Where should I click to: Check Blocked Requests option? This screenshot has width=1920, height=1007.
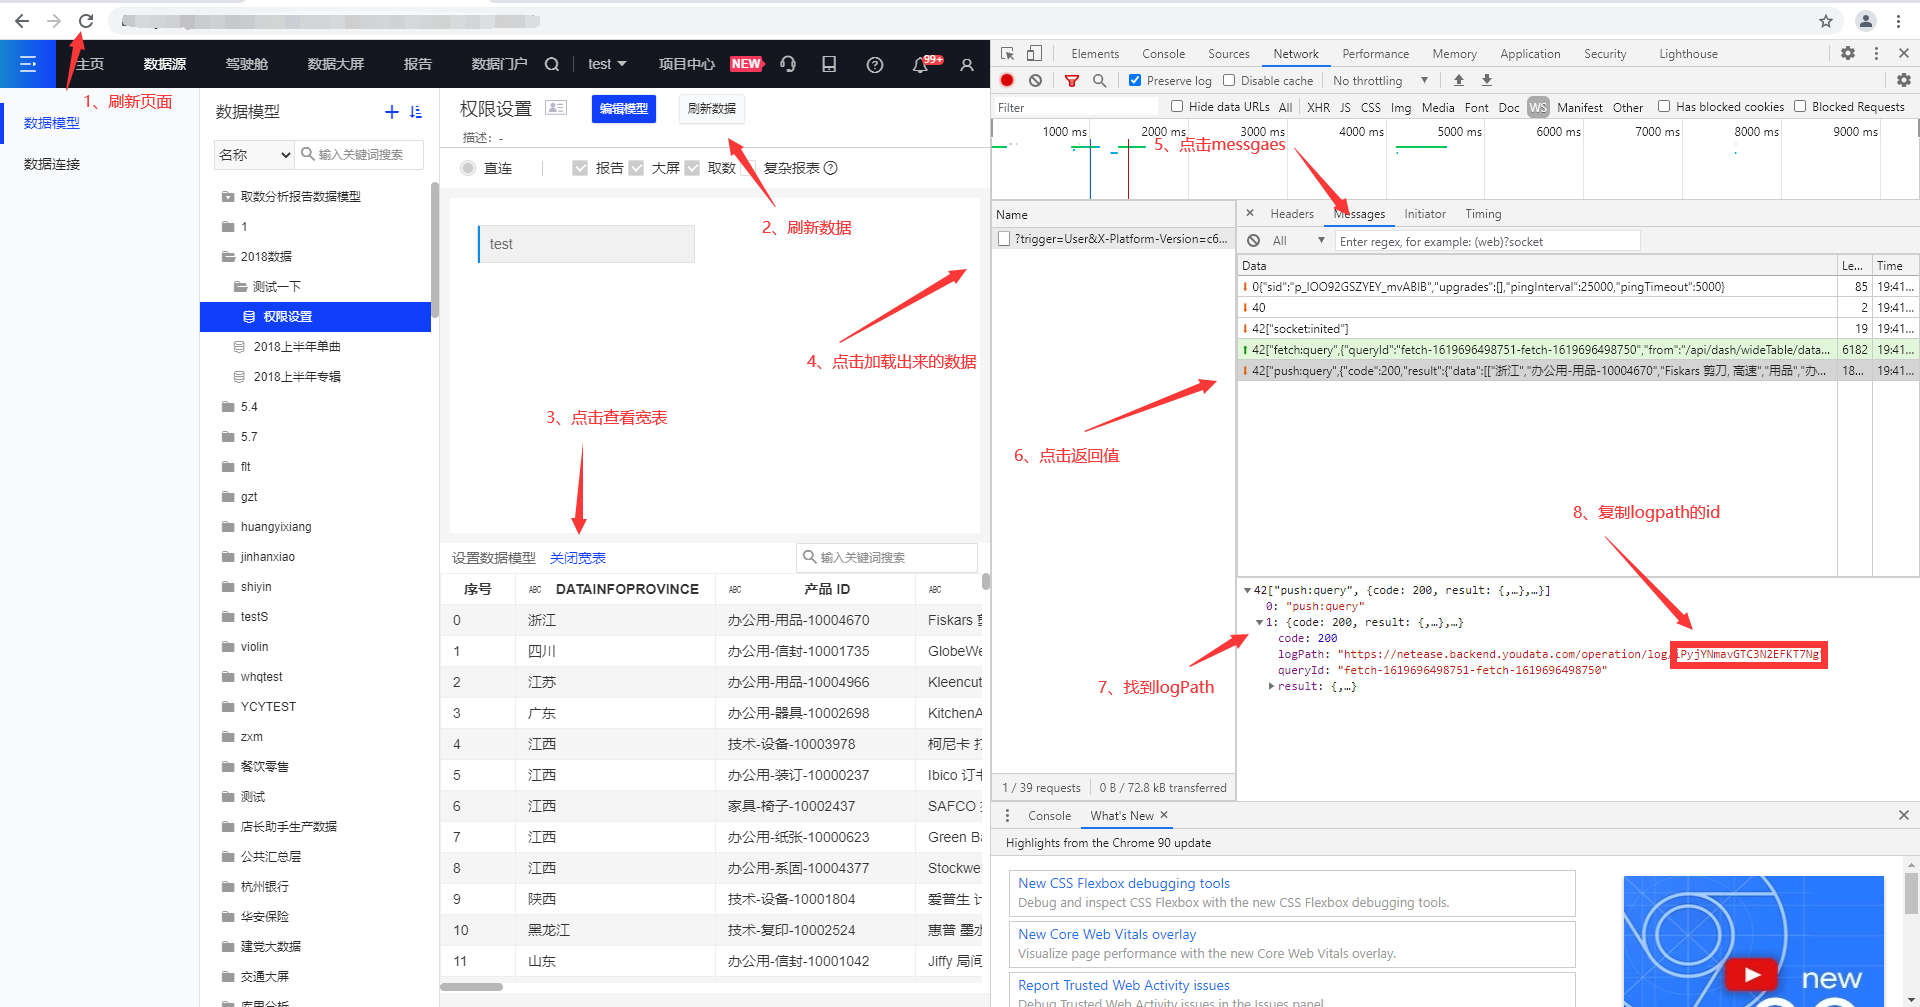[1800, 106]
